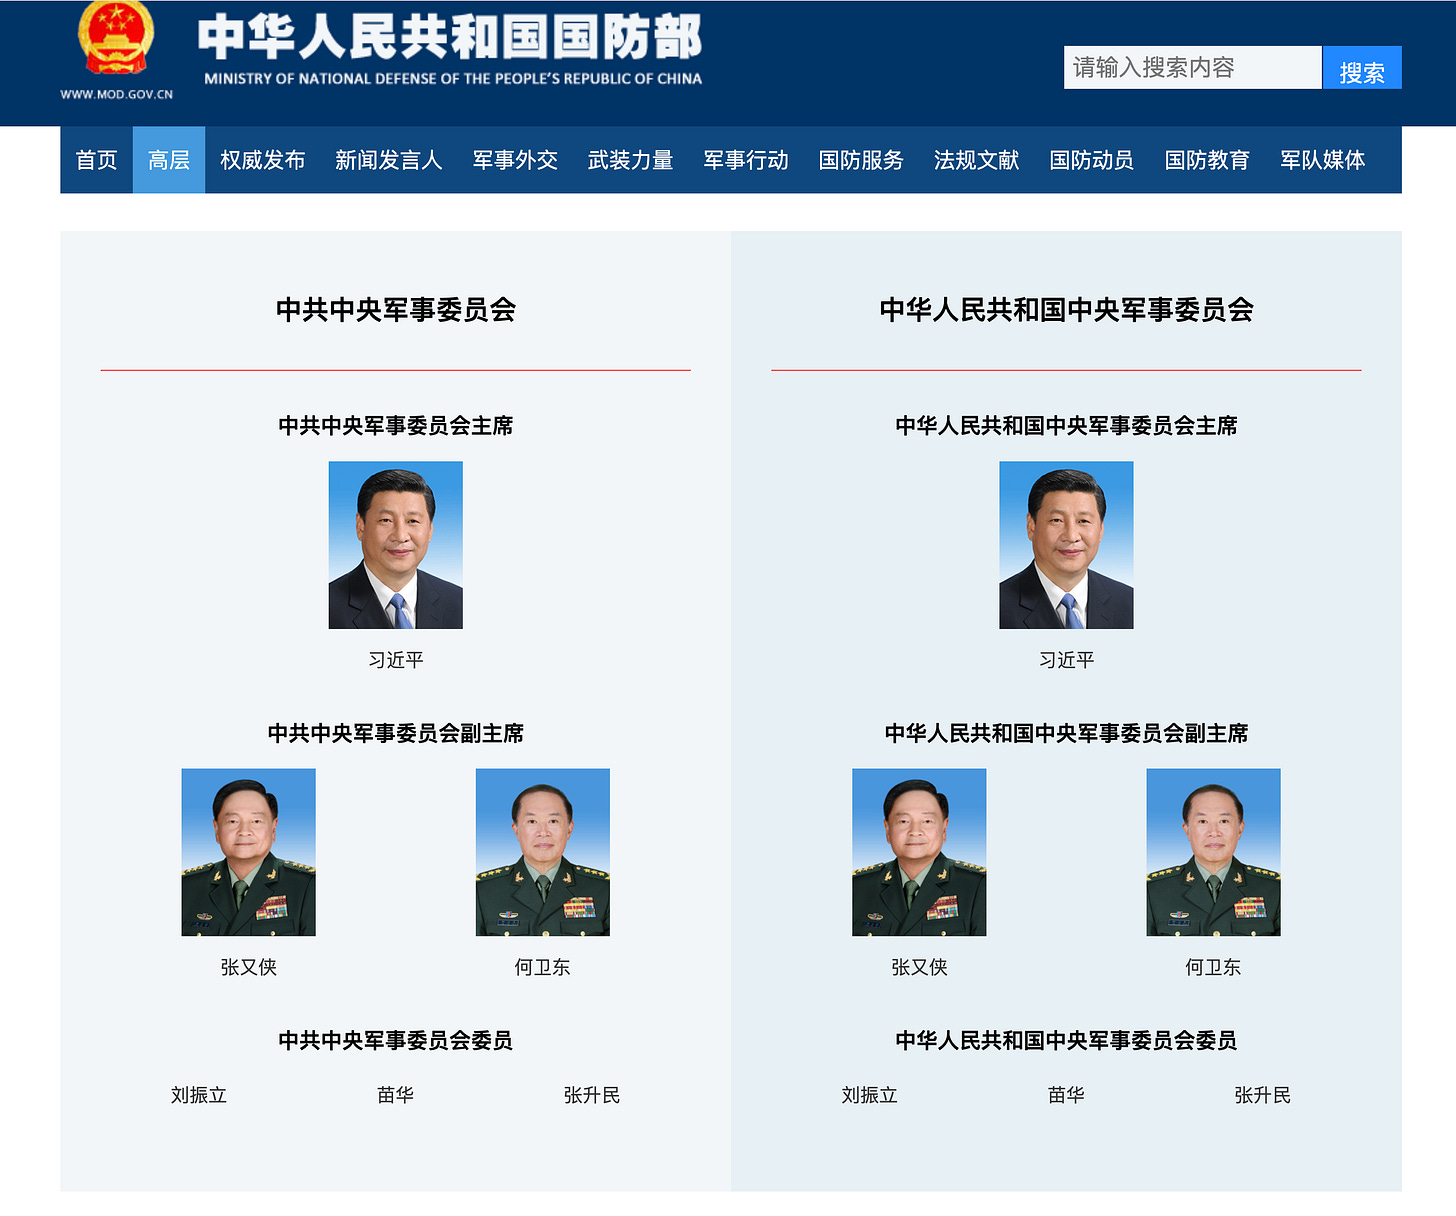Viewport: 1456px width, 1216px height.
Task: Click the national emblem logo
Action: pos(116,38)
